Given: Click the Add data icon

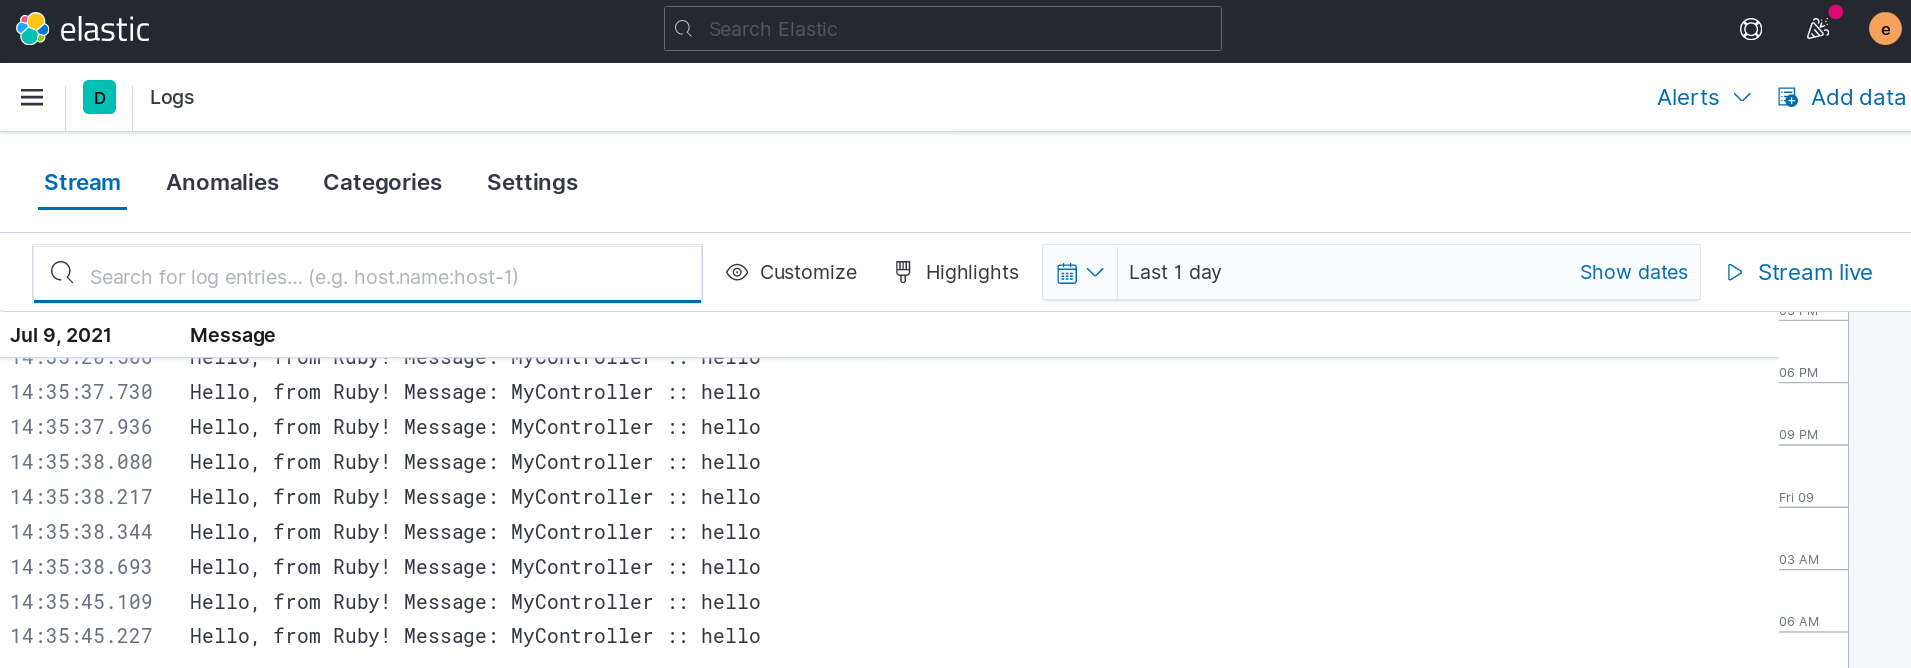Looking at the screenshot, I should click(1788, 97).
